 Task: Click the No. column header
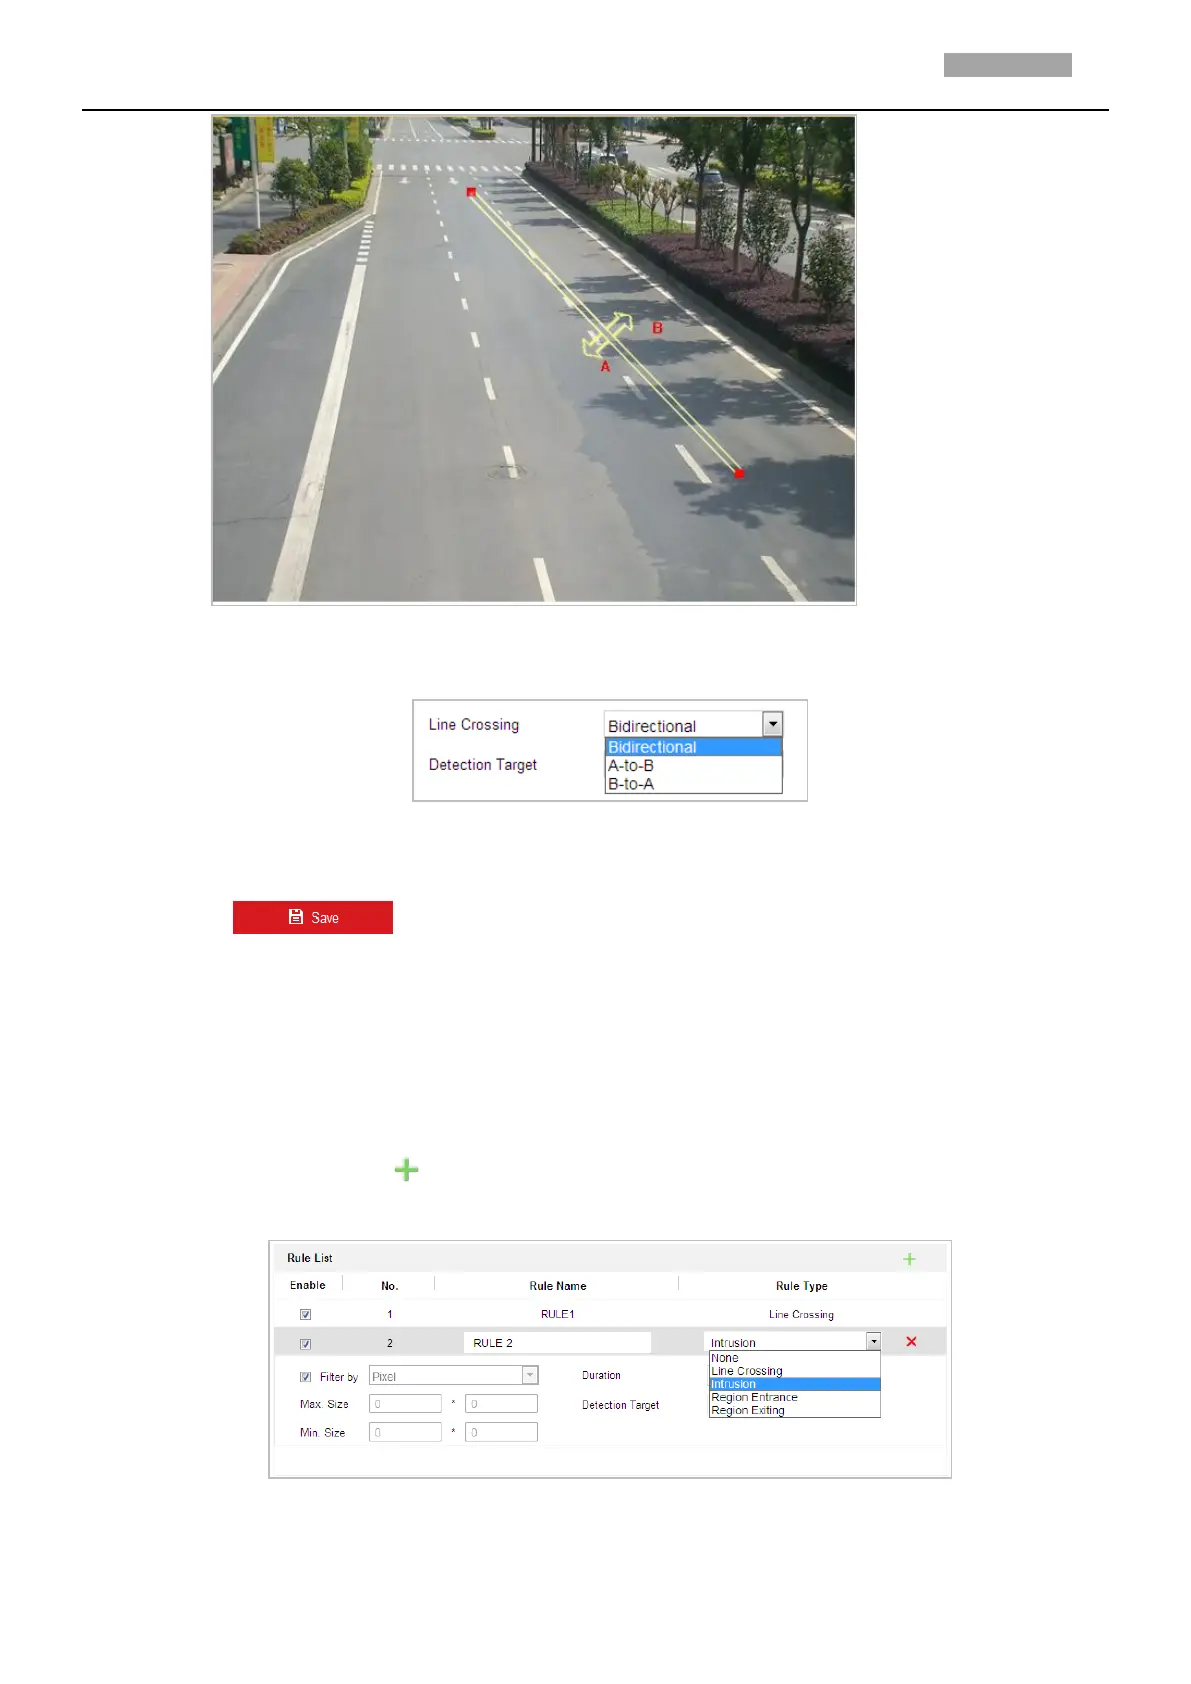coord(390,1286)
